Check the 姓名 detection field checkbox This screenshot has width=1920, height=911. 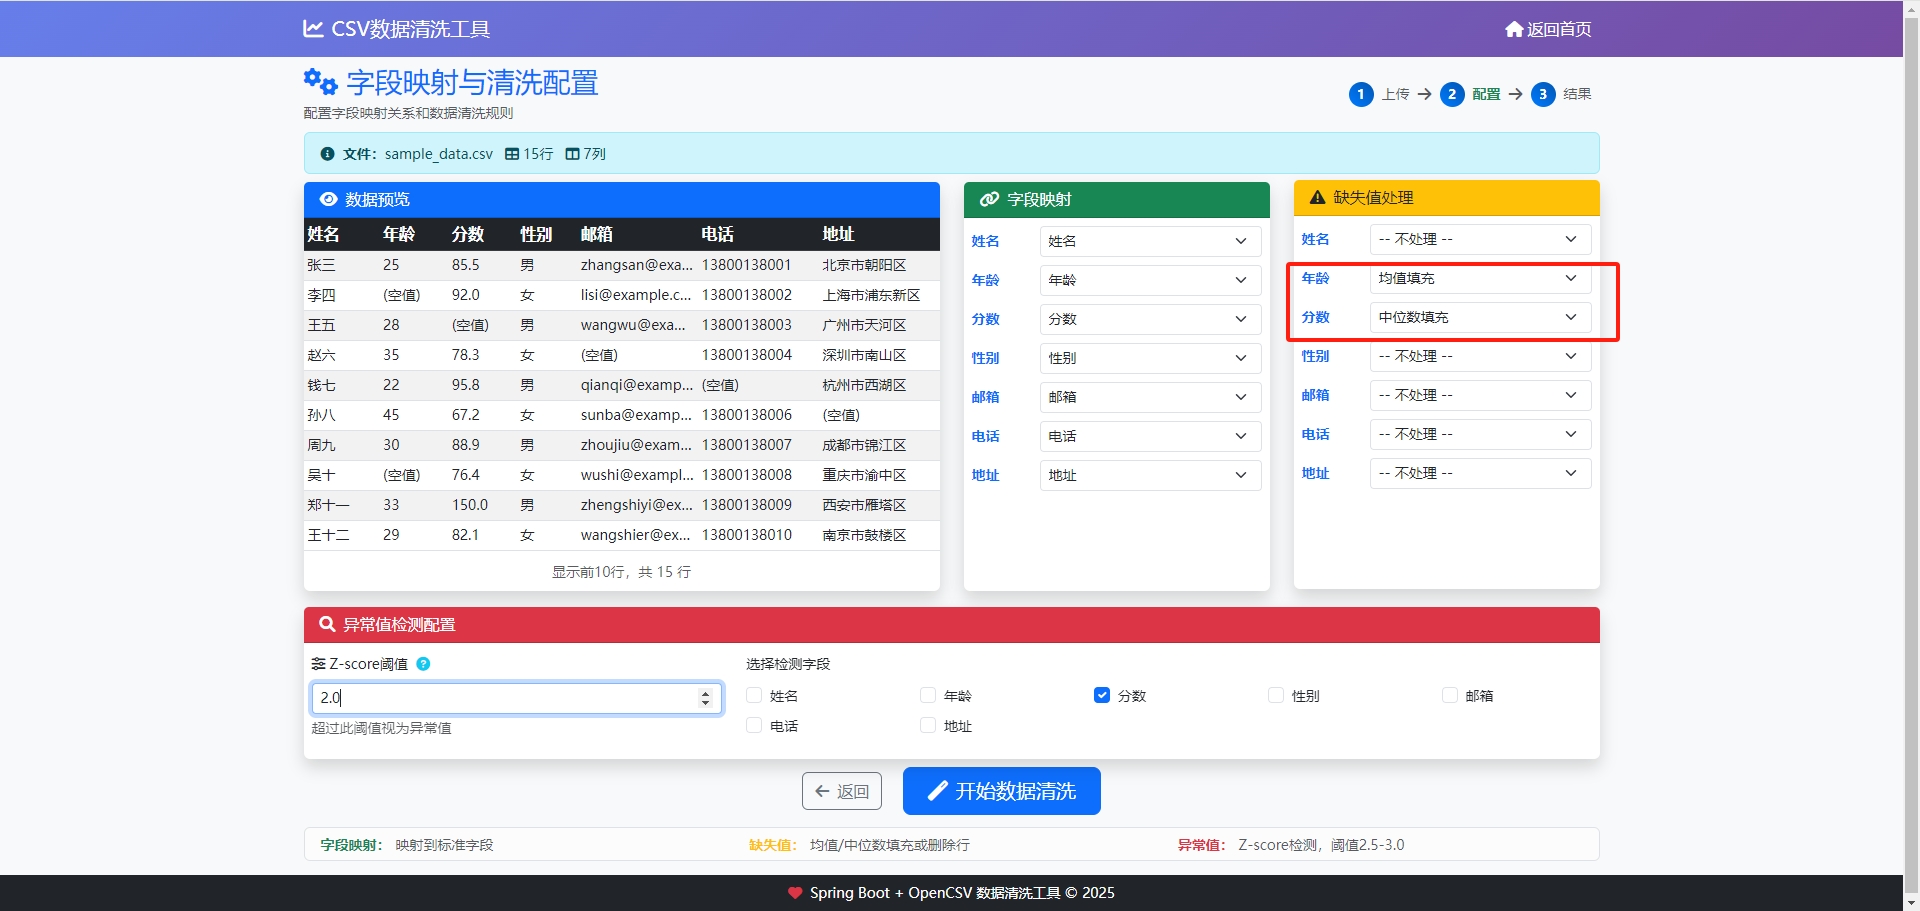click(754, 695)
